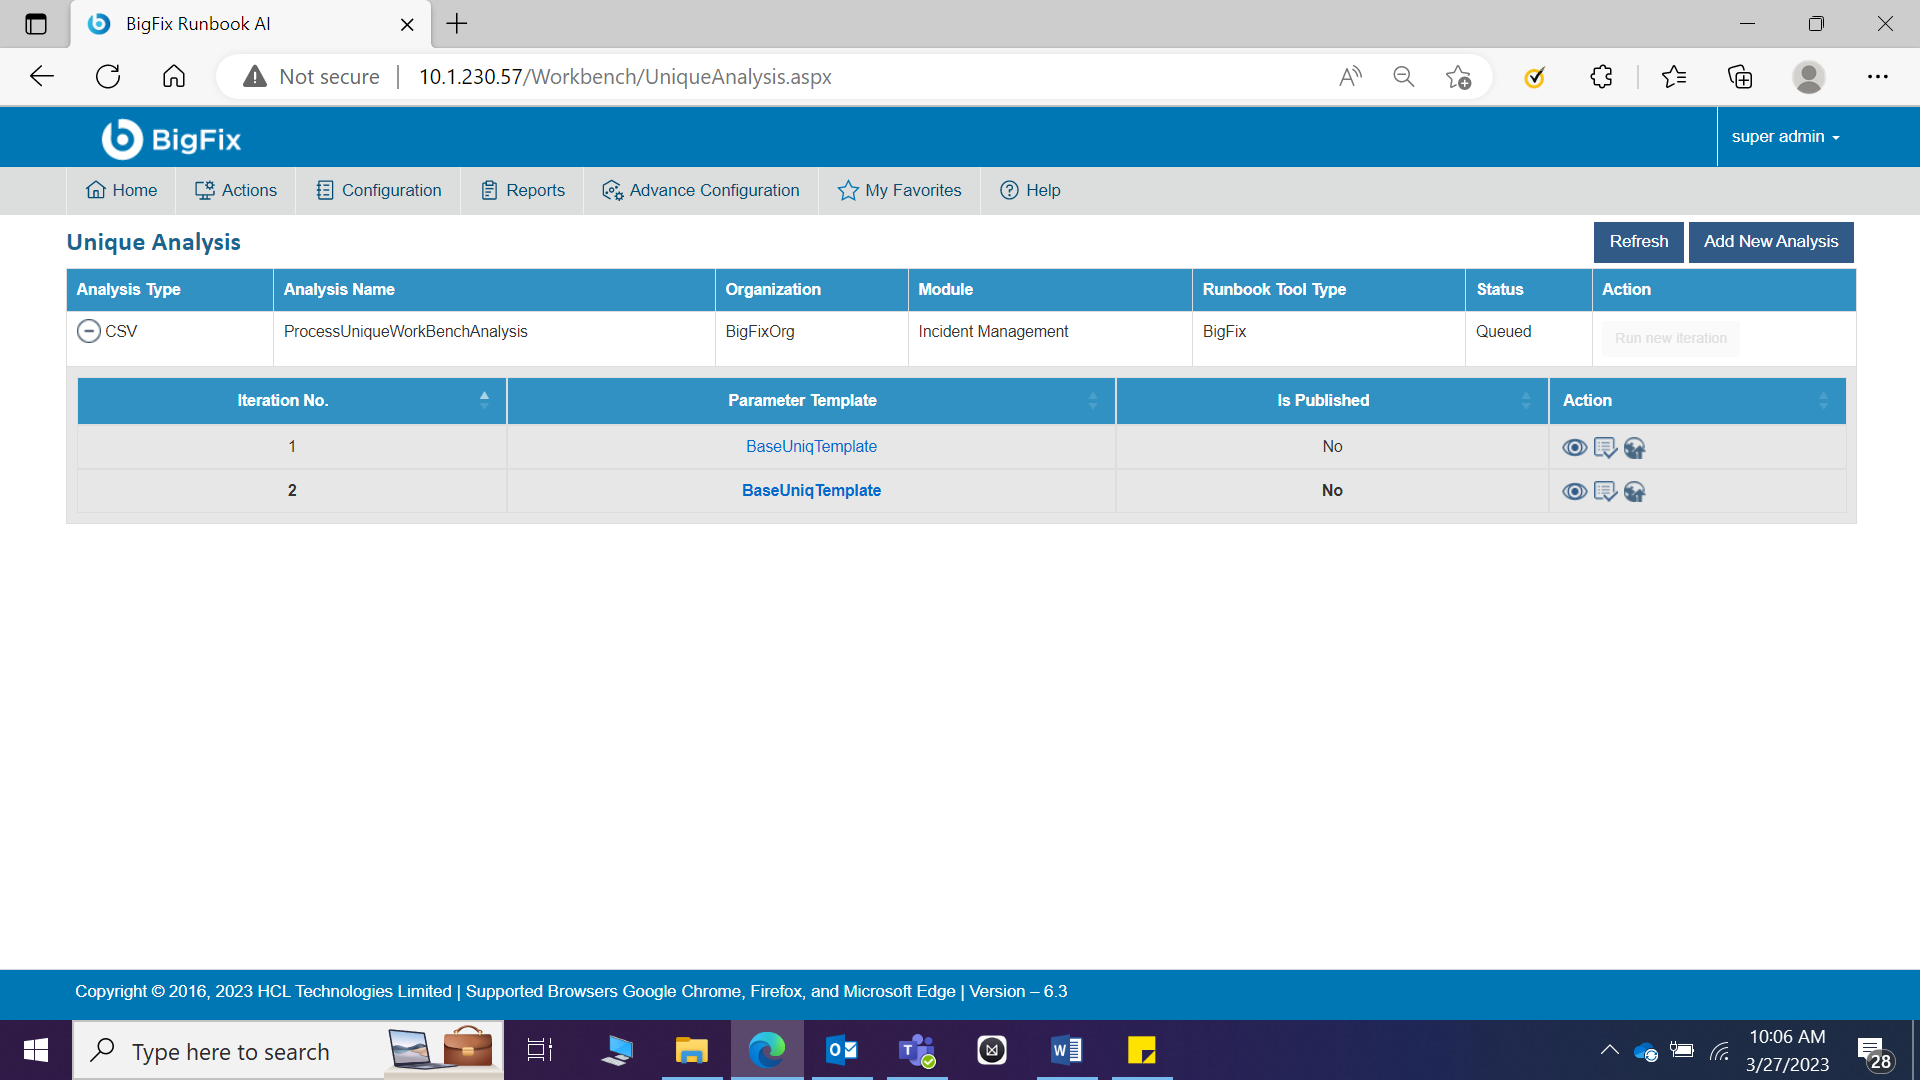Click checklist review icon for iteration 1
This screenshot has height=1080, width=1920.
click(x=1605, y=448)
